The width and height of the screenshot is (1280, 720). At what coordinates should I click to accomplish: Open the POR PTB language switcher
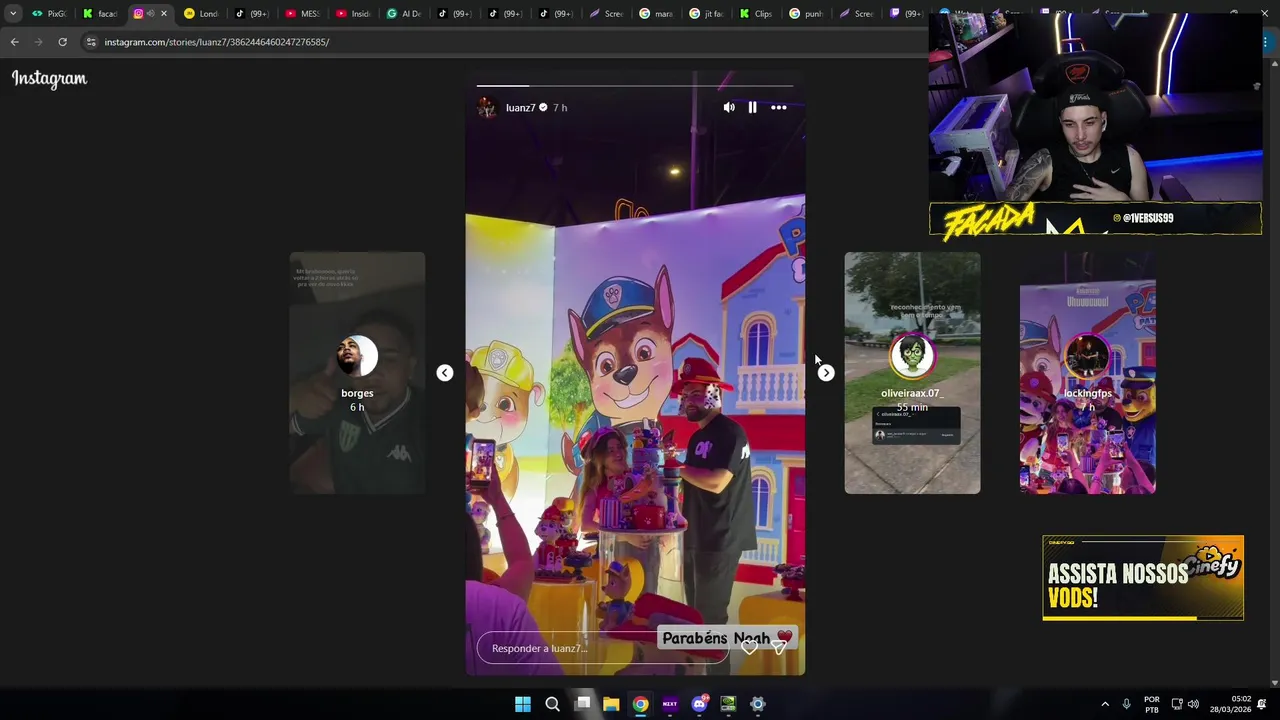1151,704
